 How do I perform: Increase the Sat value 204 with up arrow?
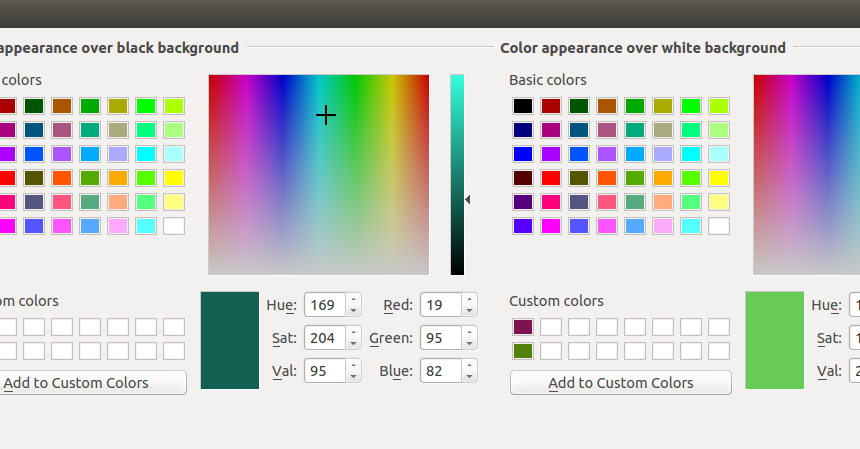(x=354, y=332)
